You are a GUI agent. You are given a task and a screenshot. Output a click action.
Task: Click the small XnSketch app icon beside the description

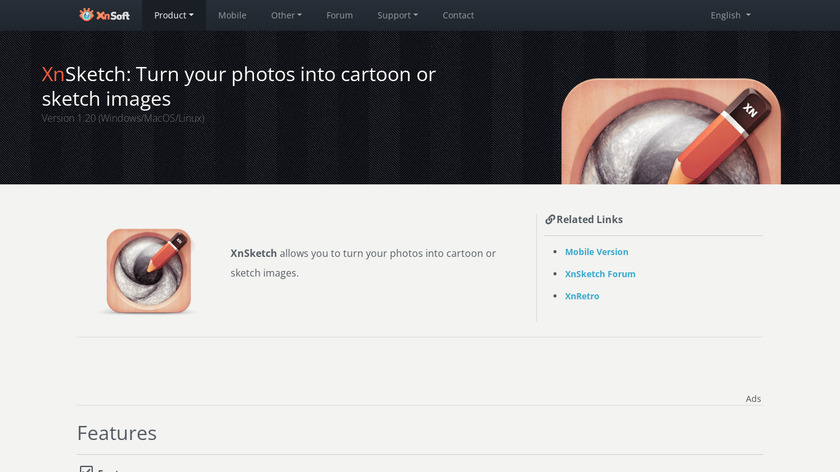click(x=149, y=271)
